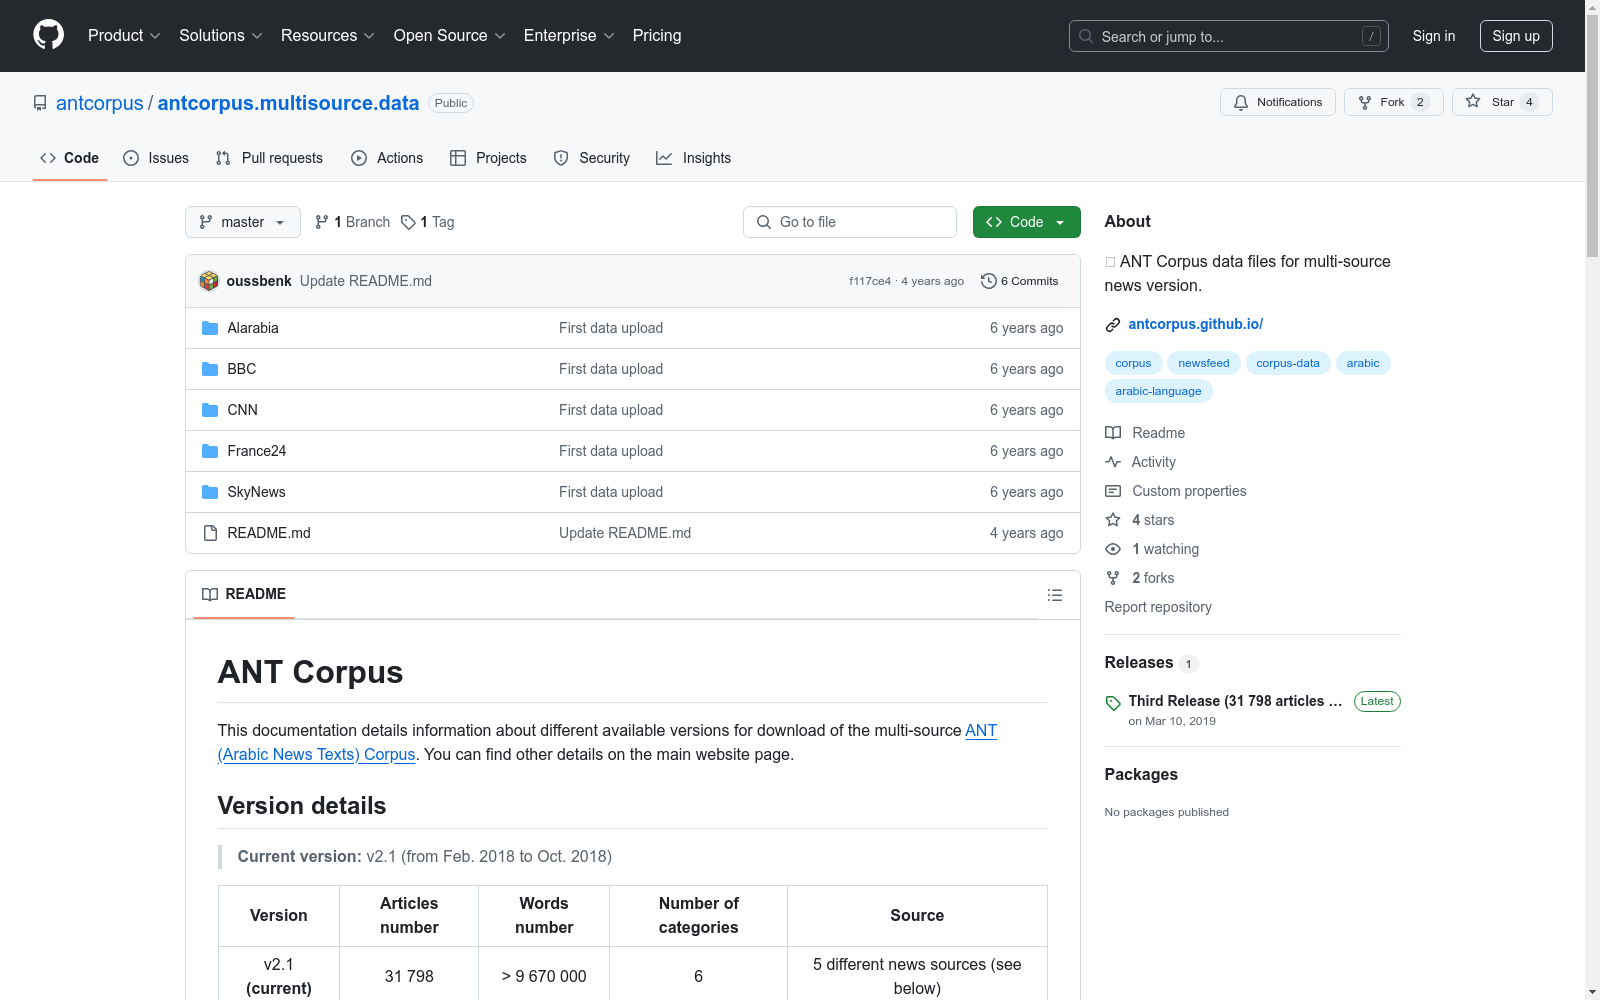Click the repository icon beside antcorpus
Image resolution: width=1600 pixels, height=1000 pixels.
click(40, 103)
